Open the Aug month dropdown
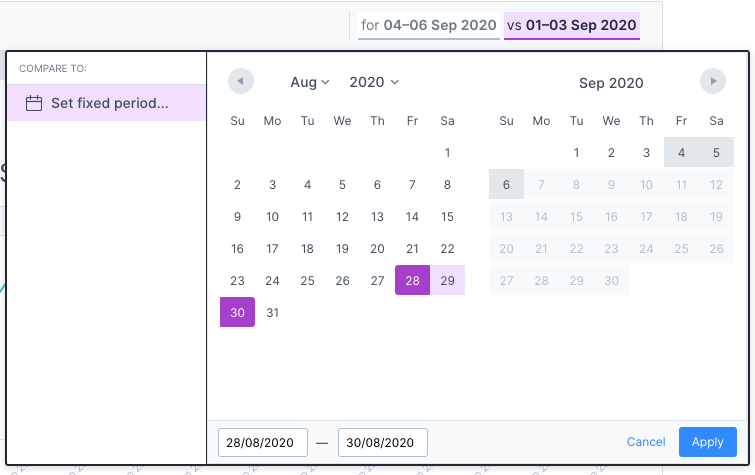Viewport: 755px width, 475px height. pos(309,82)
